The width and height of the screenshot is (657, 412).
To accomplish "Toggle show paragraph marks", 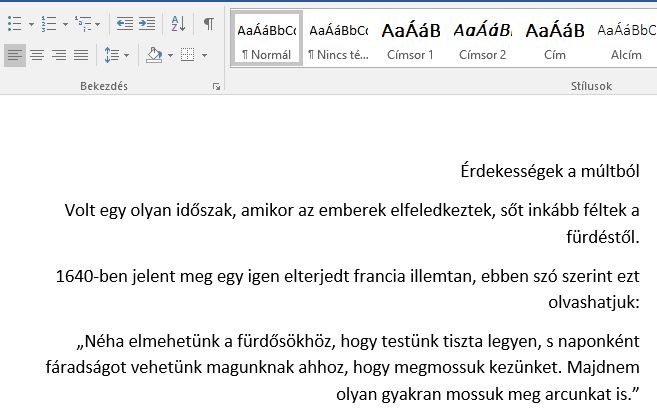I will (208, 23).
